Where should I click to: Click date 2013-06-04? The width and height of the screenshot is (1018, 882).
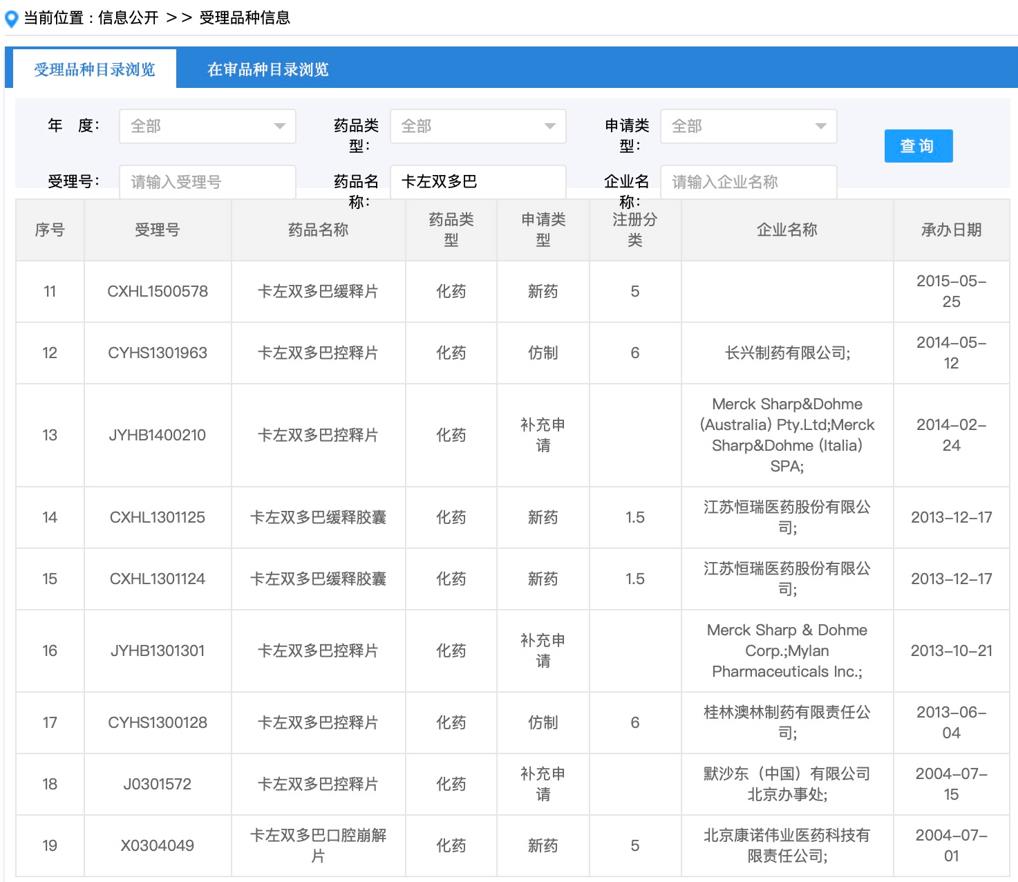point(951,723)
